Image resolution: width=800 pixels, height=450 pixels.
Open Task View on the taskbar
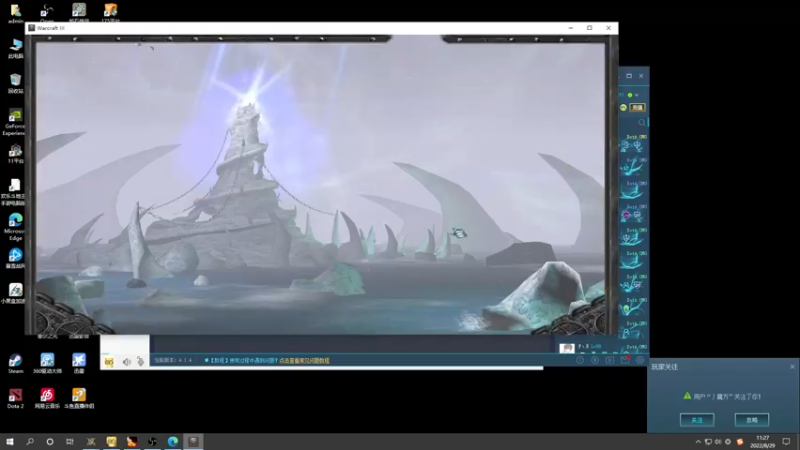pos(70,442)
